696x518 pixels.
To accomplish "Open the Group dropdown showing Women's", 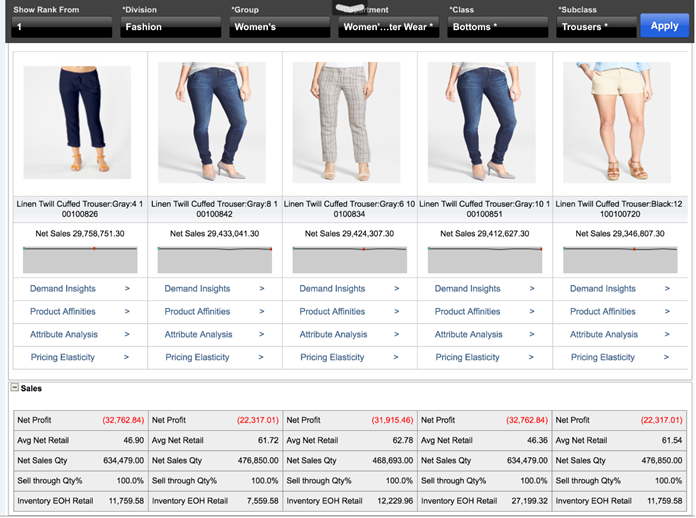I will [x=280, y=27].
